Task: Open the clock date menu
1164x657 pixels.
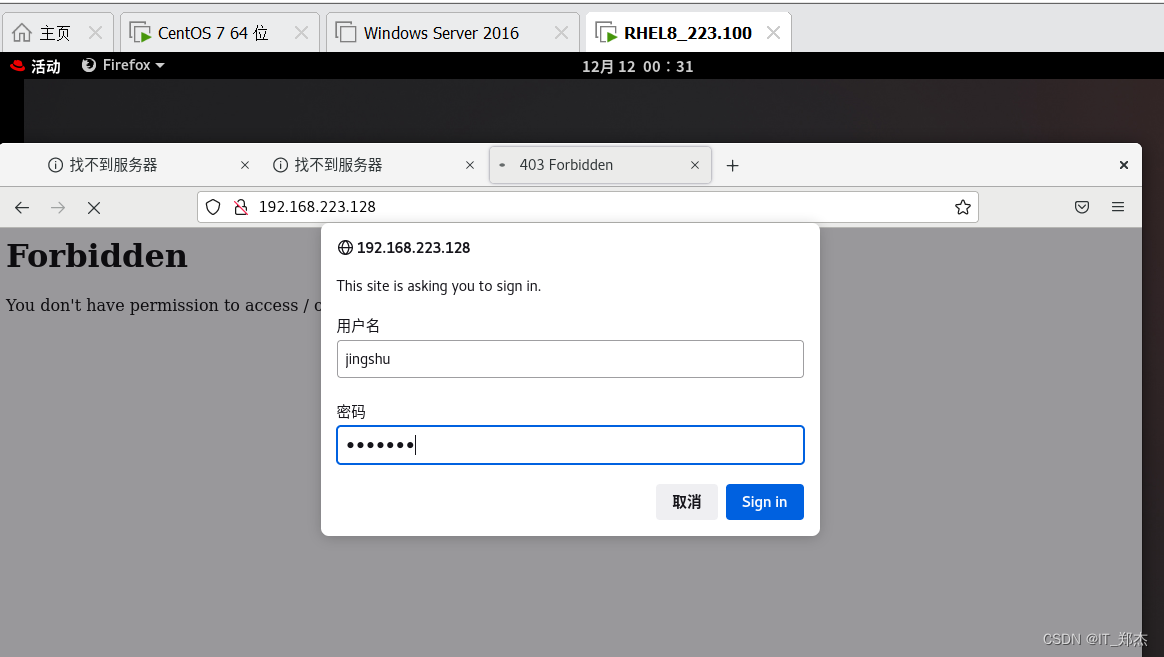Action: coord(637,66)
